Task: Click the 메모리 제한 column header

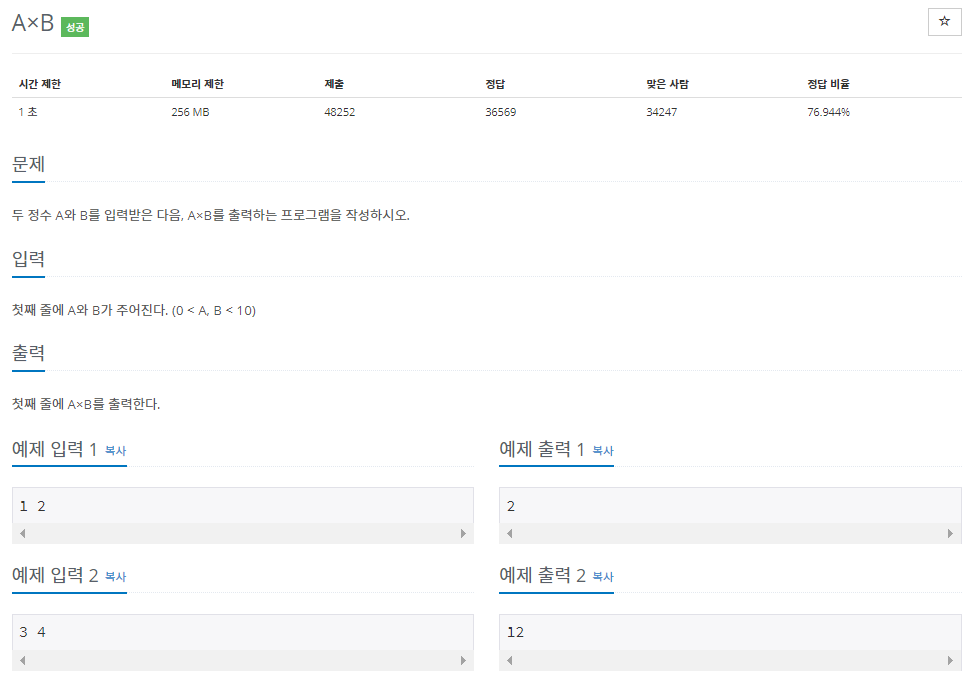Action: click(198, 84)
